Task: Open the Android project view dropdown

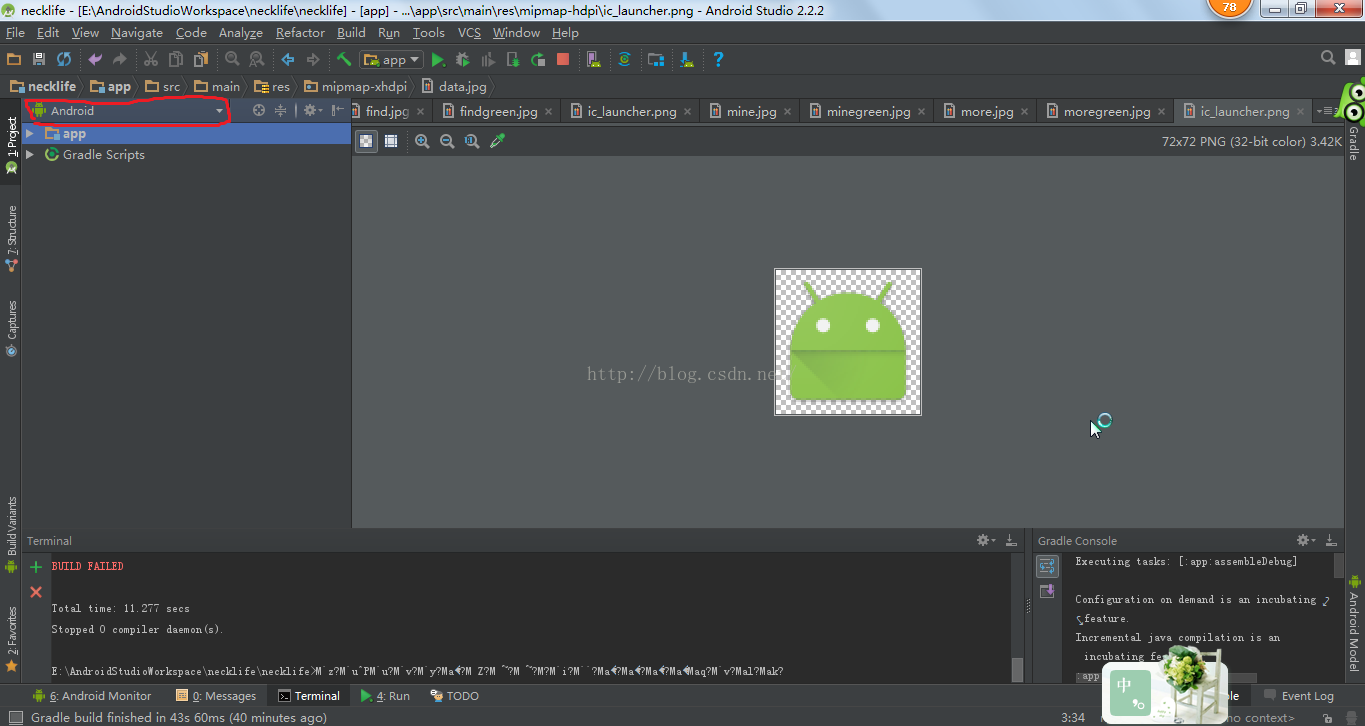Action: click(x=128, y=111)
